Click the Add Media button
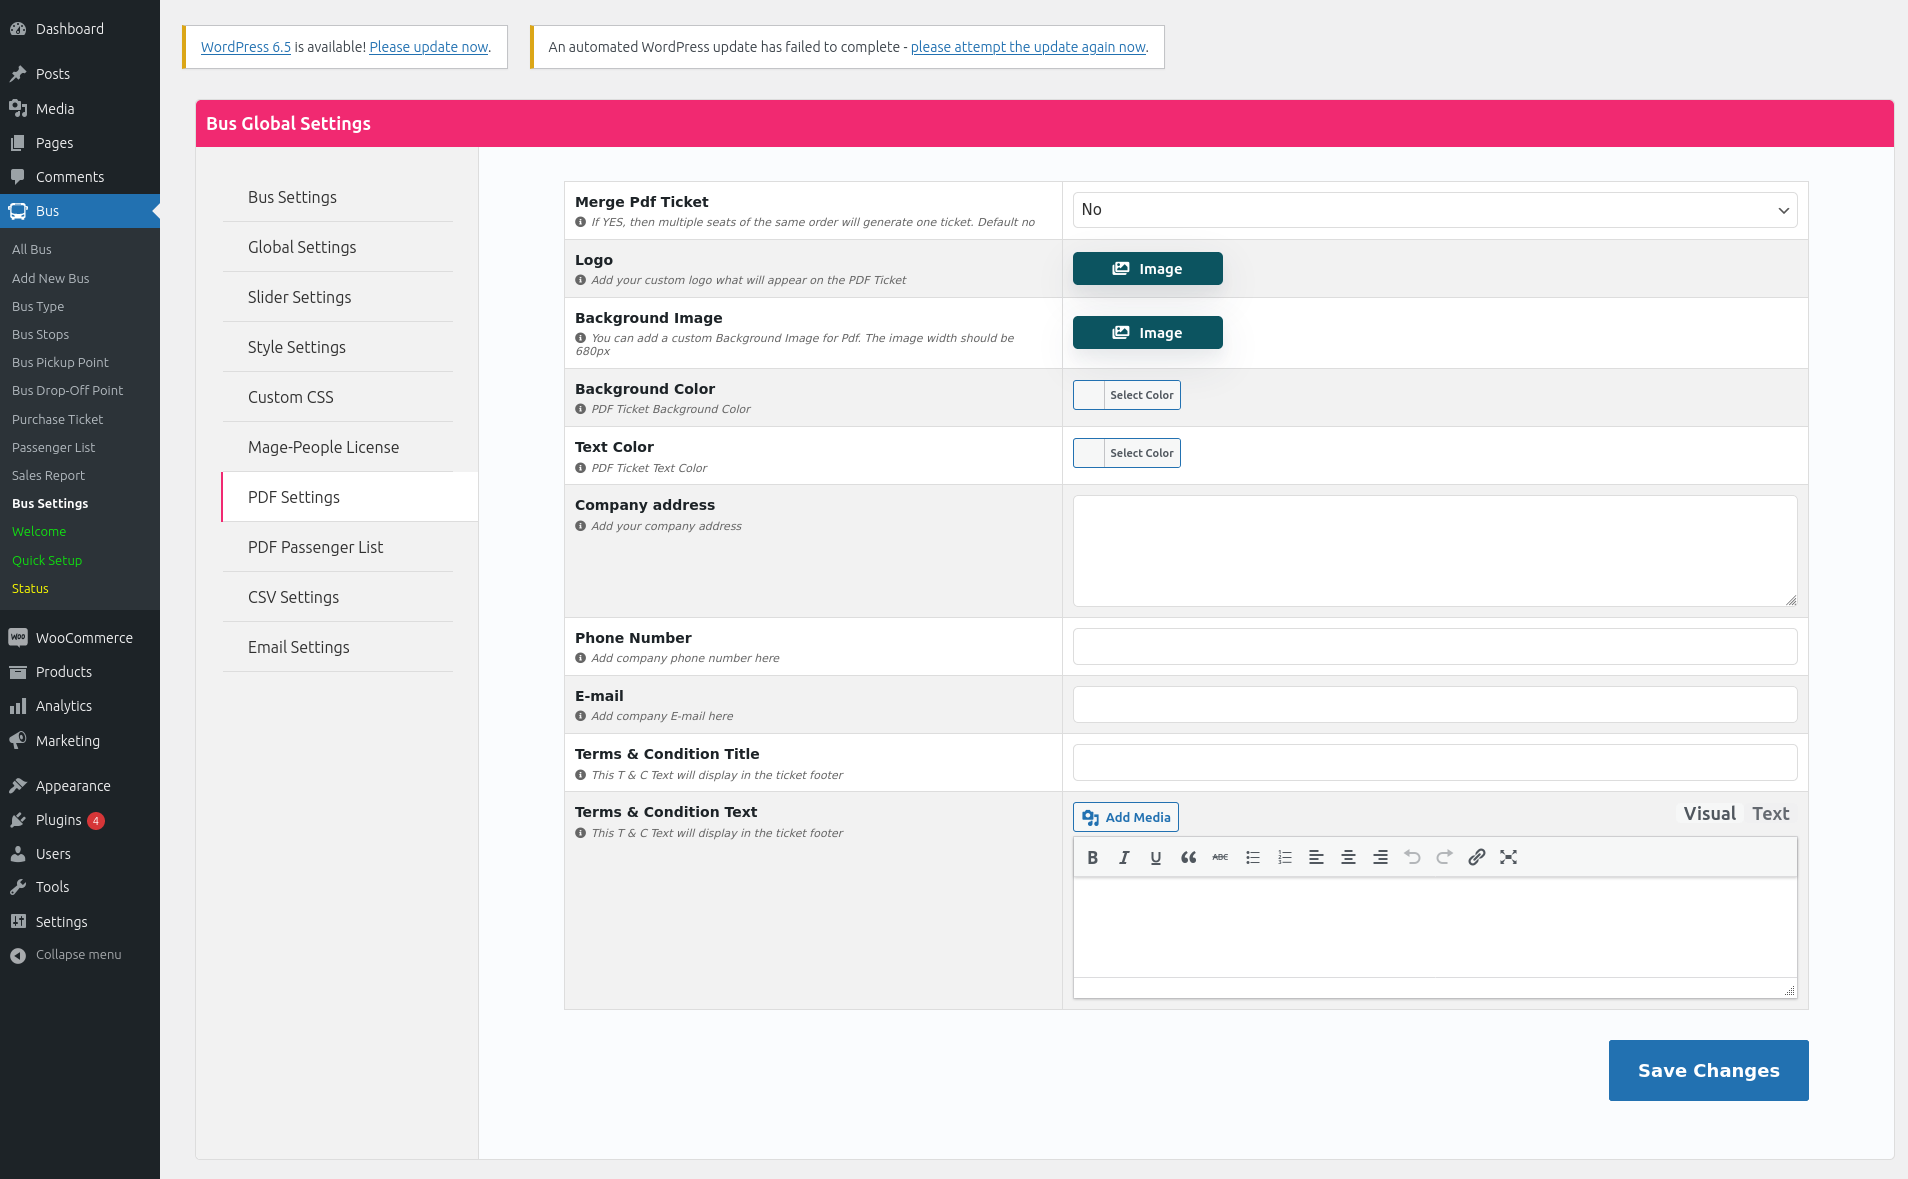The width and height of the screenshot is (1908, 1179). (x=1126, y=817)
